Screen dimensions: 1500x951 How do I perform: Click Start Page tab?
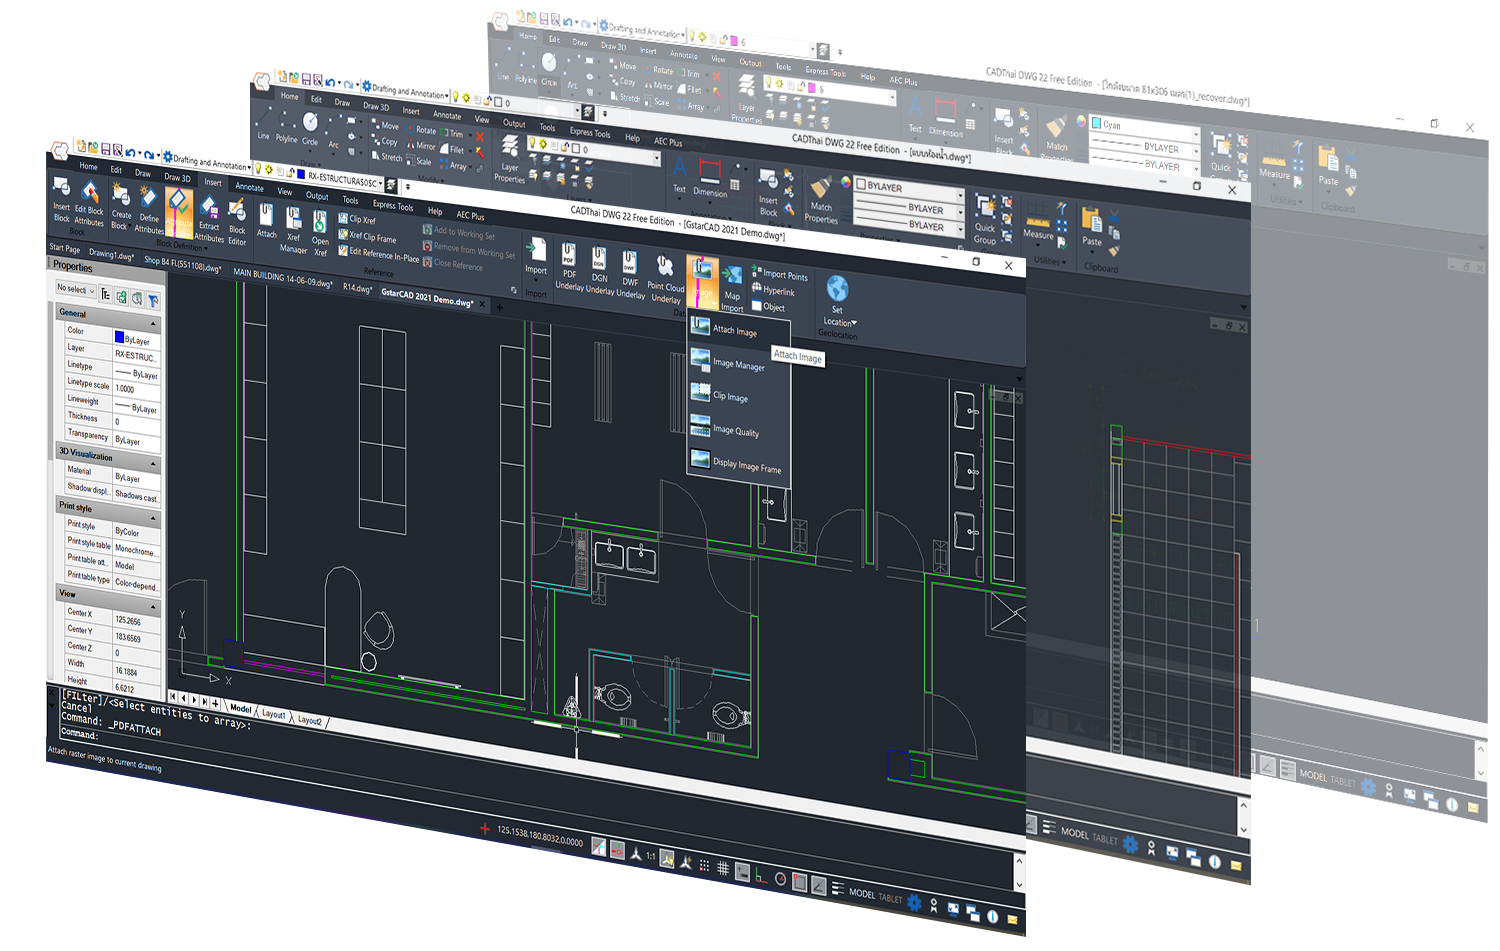coord(64,248)
